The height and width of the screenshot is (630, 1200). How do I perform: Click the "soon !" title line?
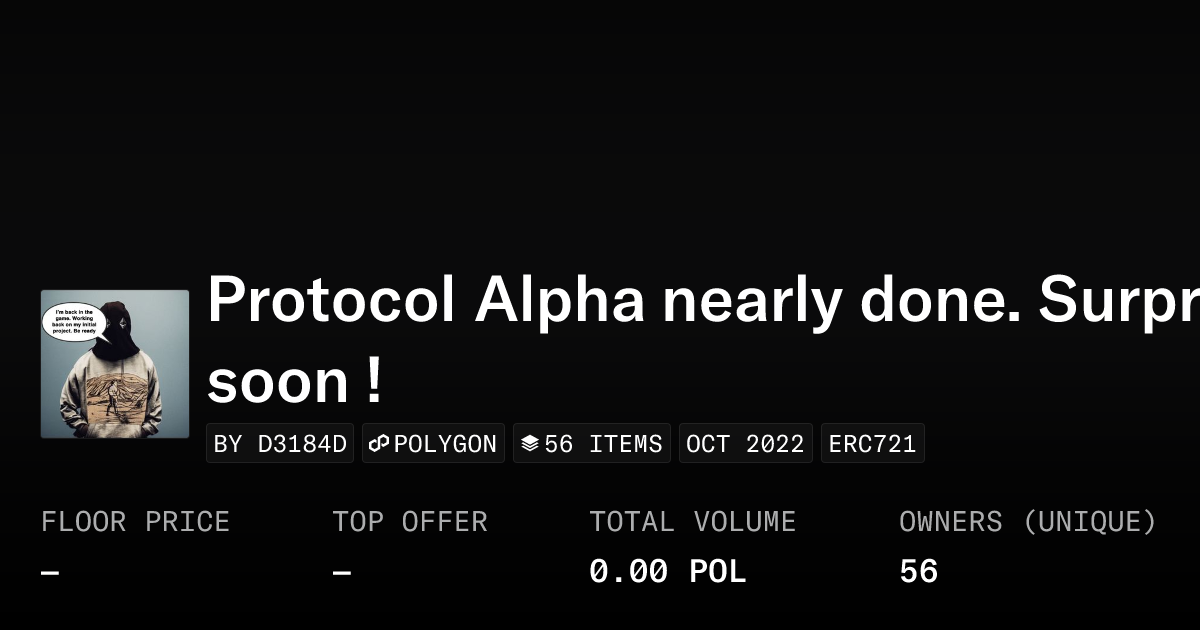click(x=294, y=382)
